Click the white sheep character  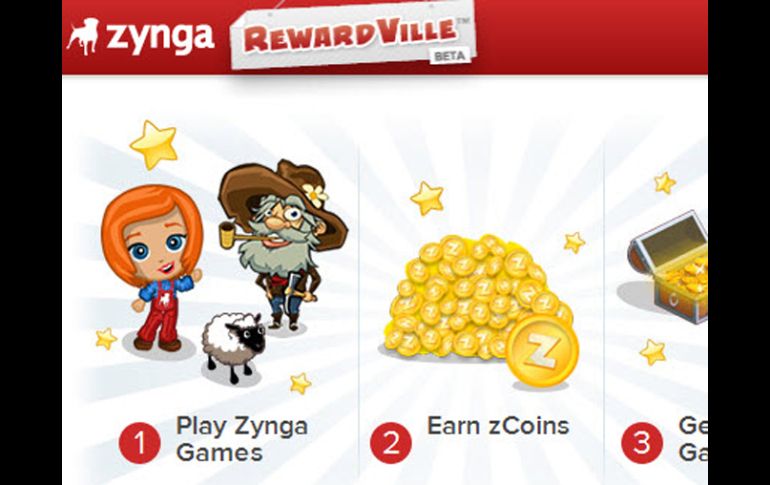pyautogui.click(x=234, y=346)
